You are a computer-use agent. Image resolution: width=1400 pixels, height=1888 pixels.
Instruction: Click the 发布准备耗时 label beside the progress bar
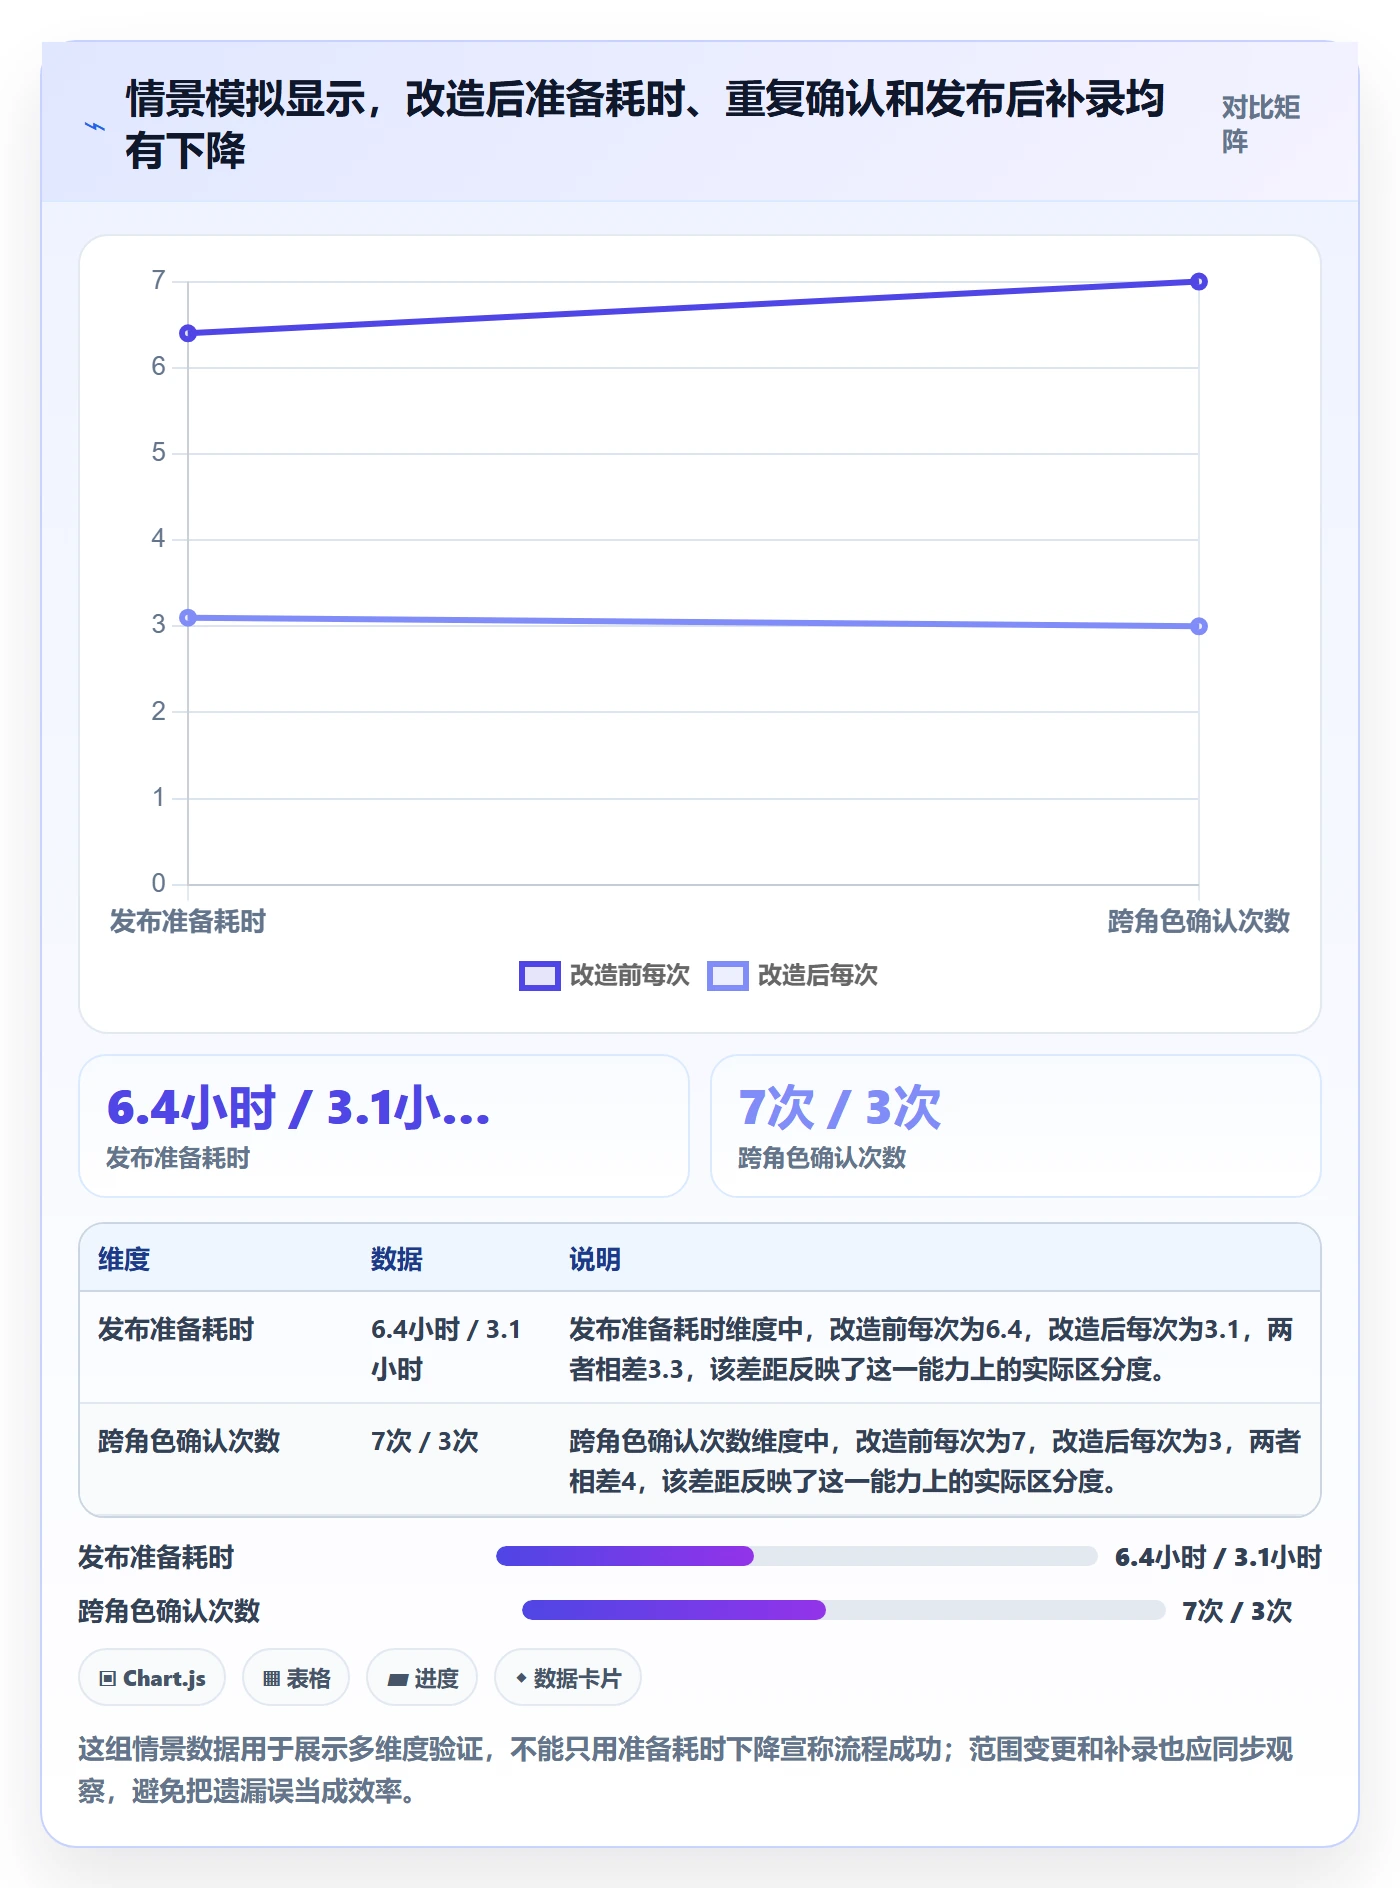tap(156, 1557)
